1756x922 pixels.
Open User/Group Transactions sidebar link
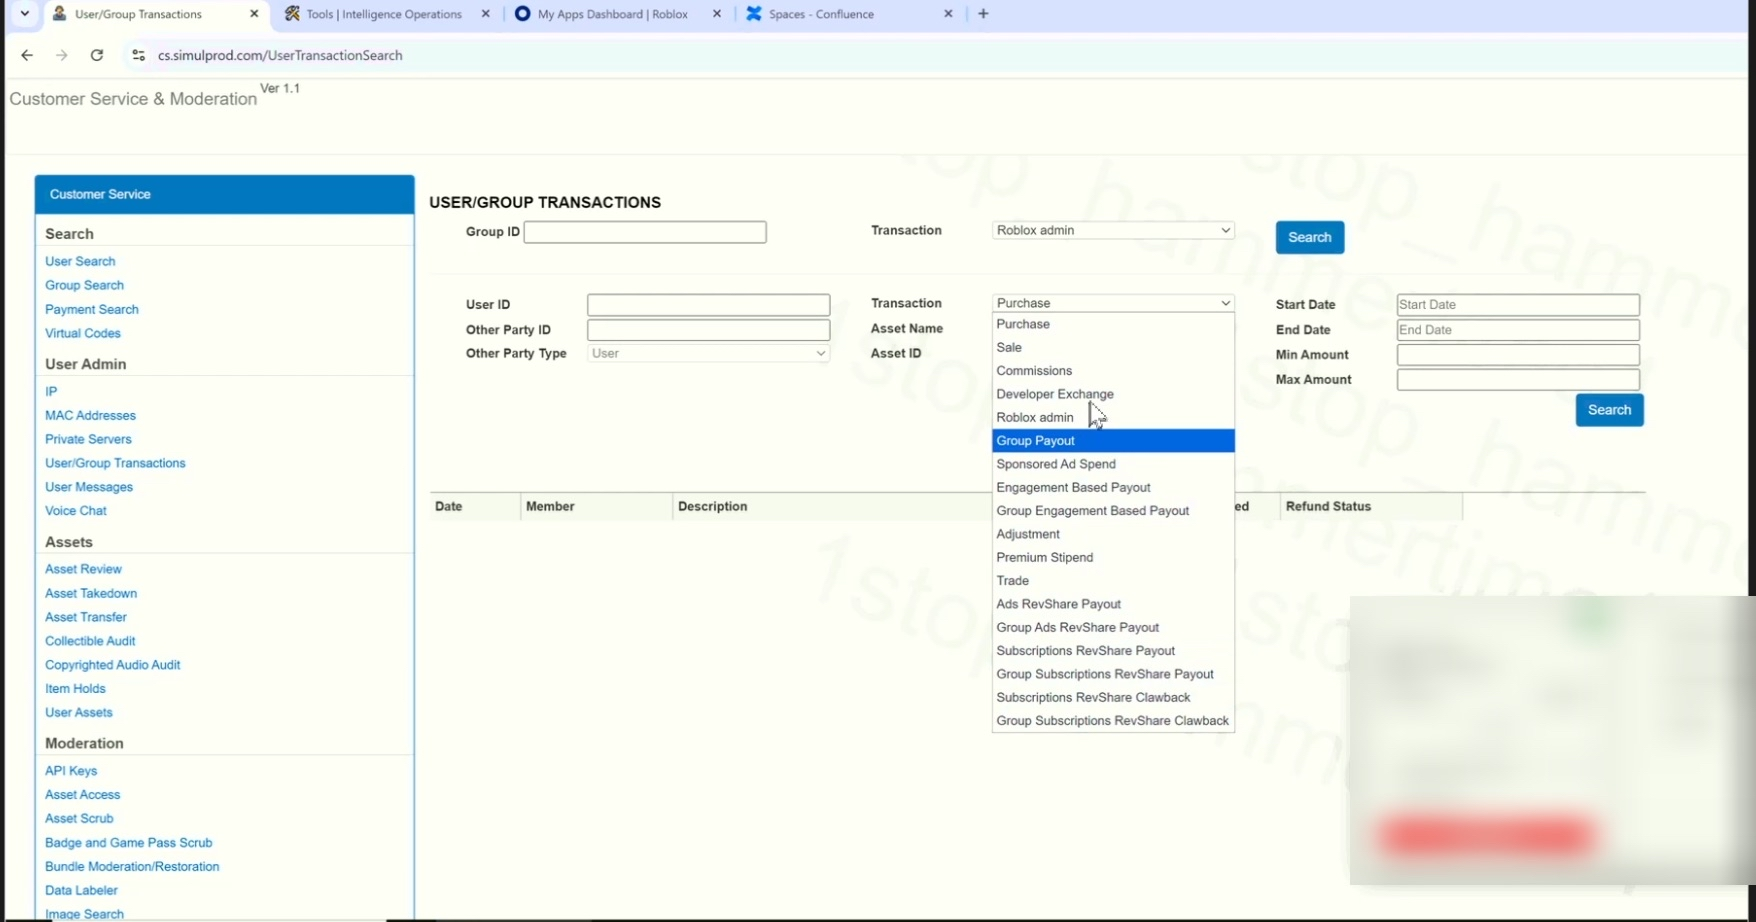[115, 463]
